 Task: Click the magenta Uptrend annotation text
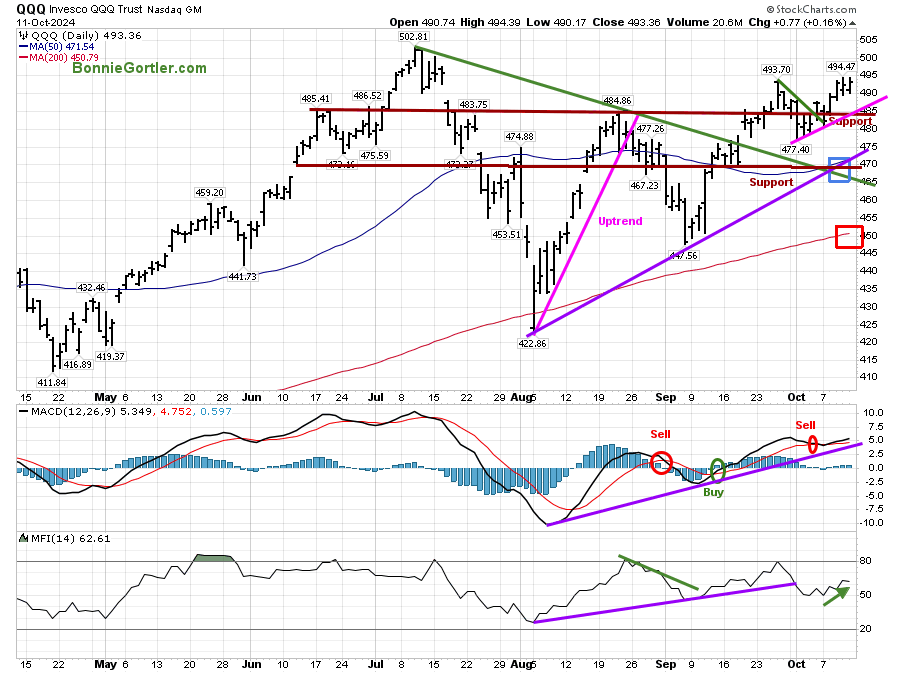(620, 221)
